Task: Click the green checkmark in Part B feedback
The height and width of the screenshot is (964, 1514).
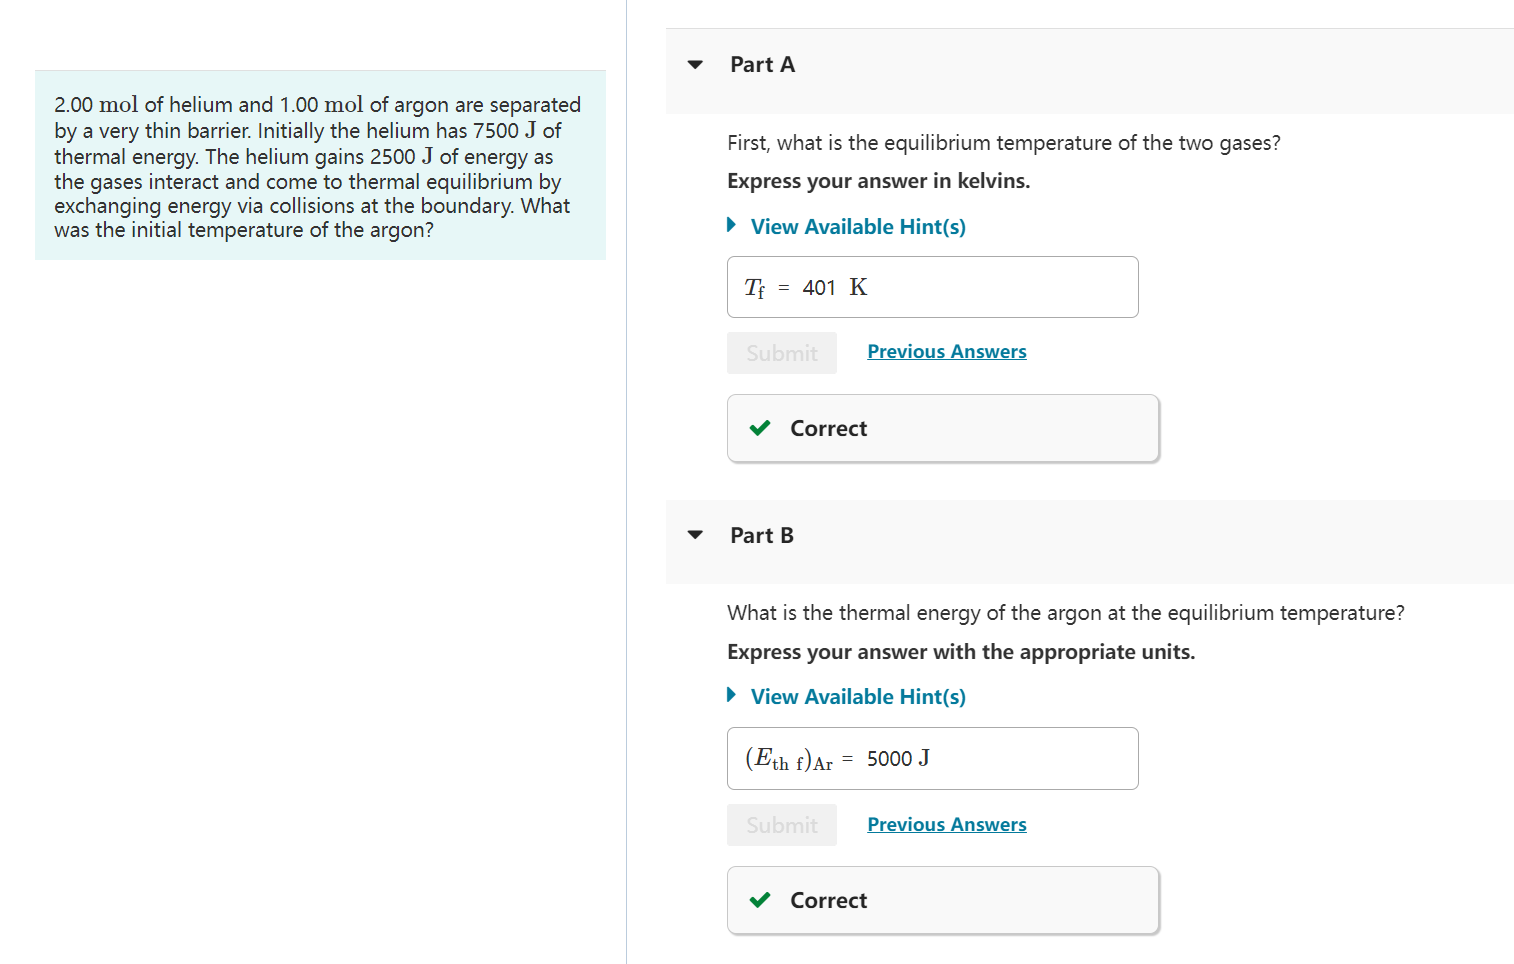Action: [760, 900]
